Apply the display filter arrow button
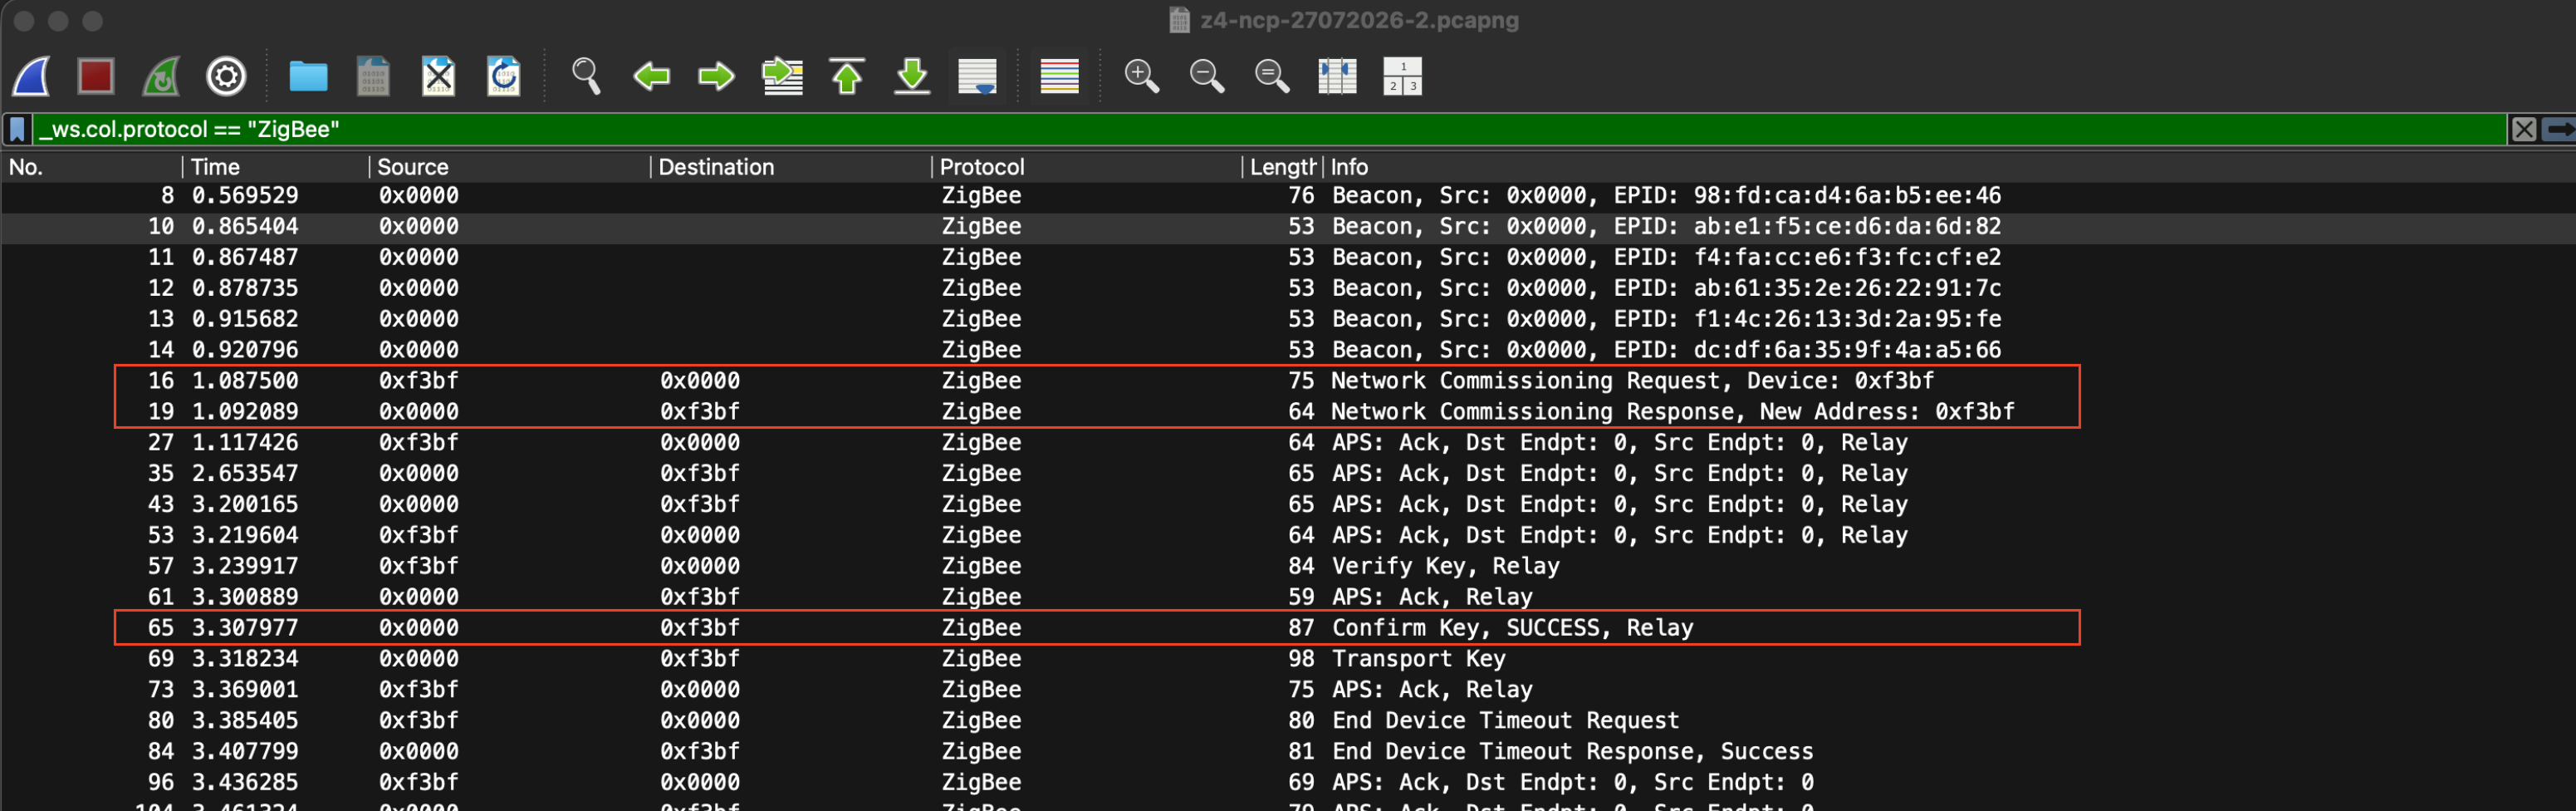The width and height of the screenshot is (2576, 811). coord(2560,129)
